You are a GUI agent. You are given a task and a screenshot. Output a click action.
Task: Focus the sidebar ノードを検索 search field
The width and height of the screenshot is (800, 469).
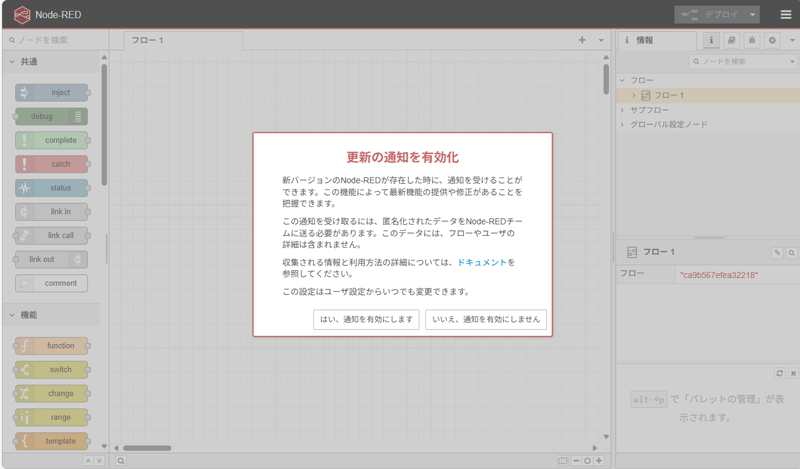click(x=738, y=61)
